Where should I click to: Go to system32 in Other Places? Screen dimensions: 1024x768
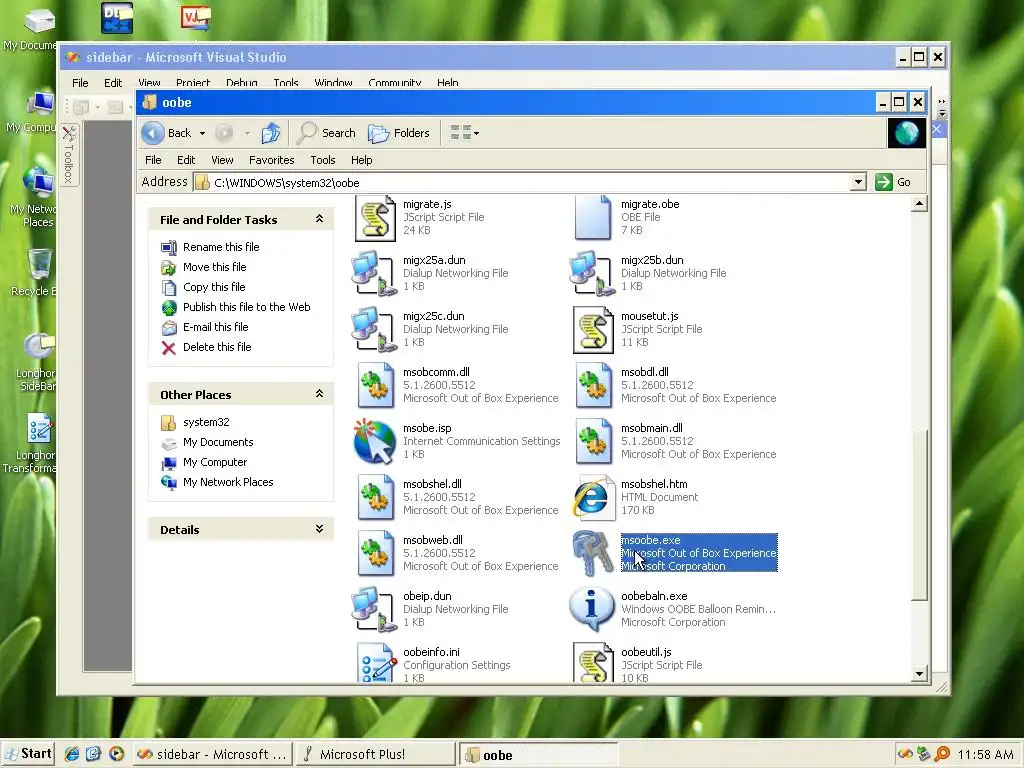(x=206, y=423)
